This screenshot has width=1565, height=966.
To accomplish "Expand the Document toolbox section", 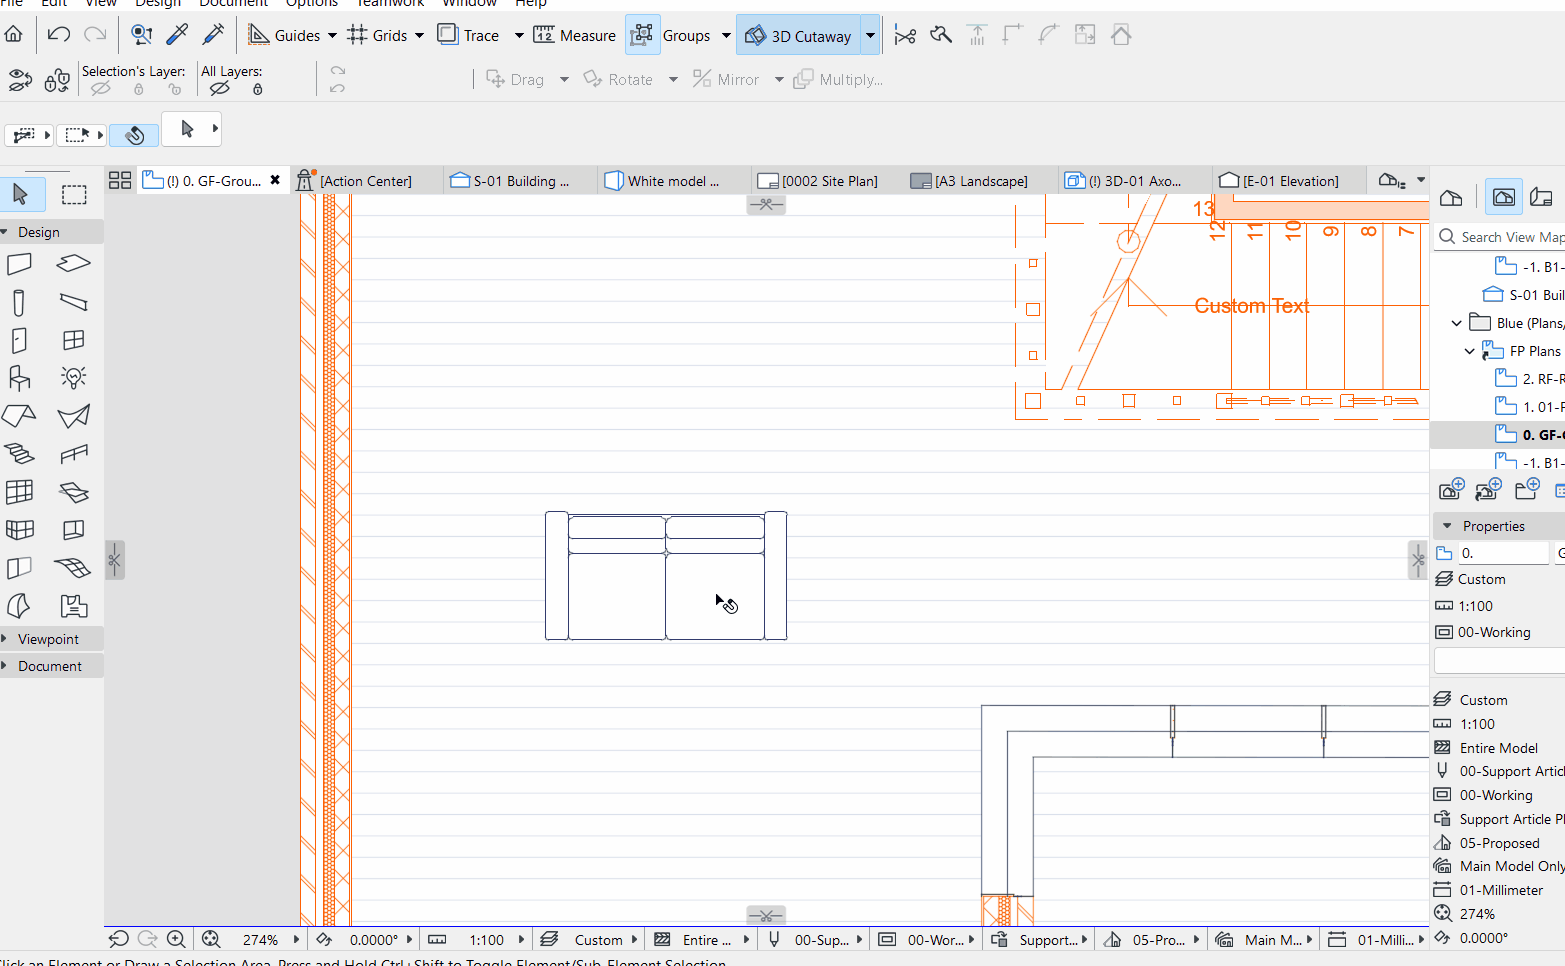I will (x=5, y=666).
